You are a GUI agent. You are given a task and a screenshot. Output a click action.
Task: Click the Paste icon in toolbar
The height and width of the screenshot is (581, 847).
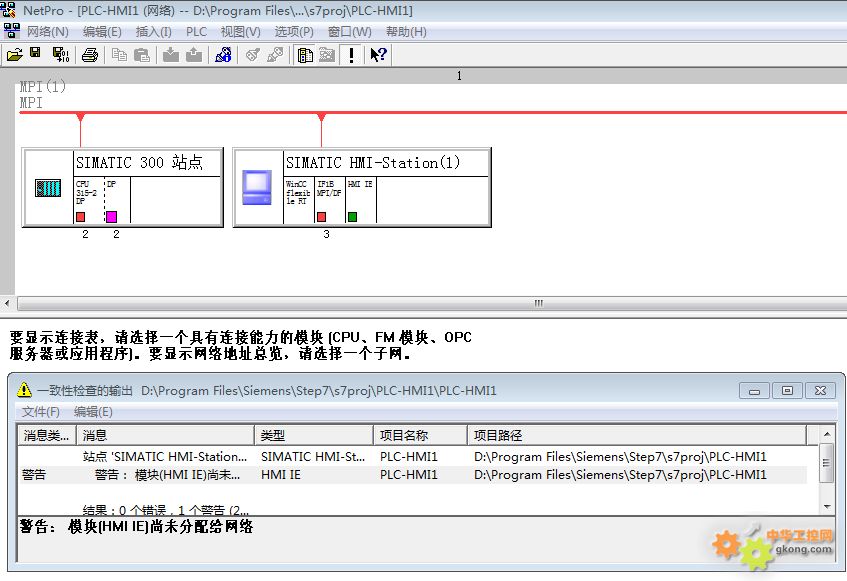click(x=142, y=55)
